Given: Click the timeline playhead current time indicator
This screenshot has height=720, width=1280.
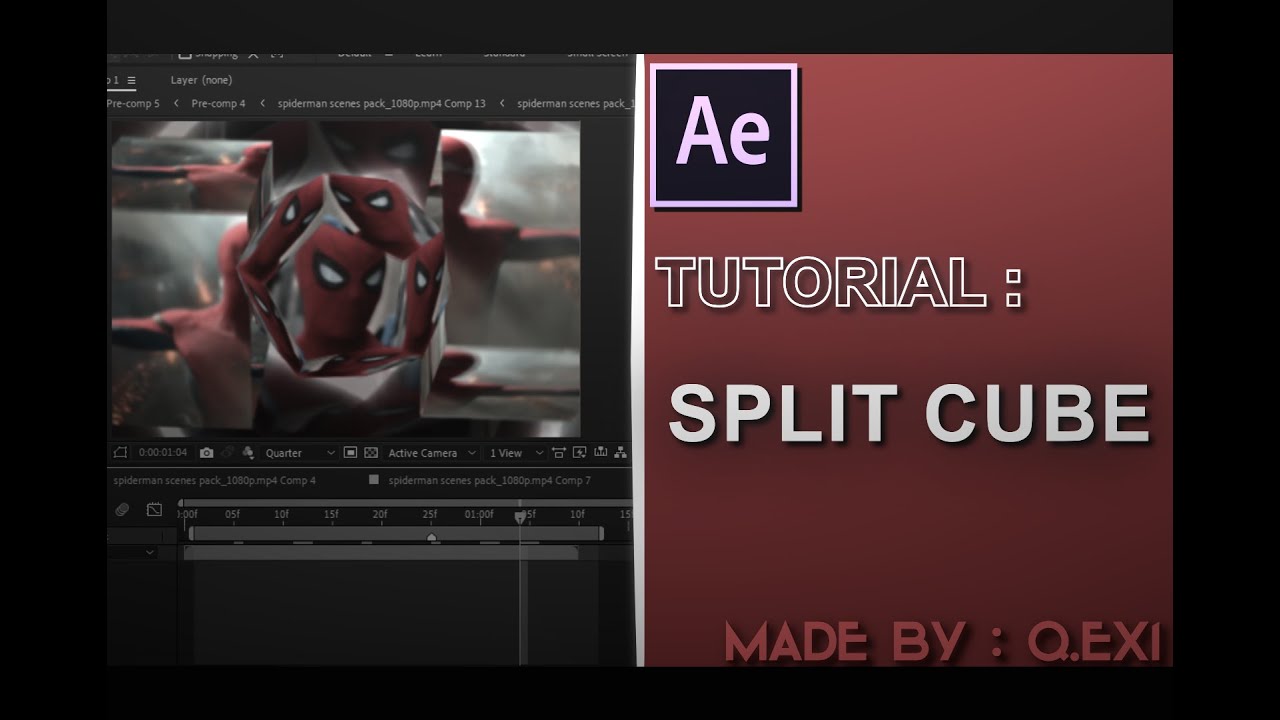Looking at the screenshot, I should [x=520, y=518].
